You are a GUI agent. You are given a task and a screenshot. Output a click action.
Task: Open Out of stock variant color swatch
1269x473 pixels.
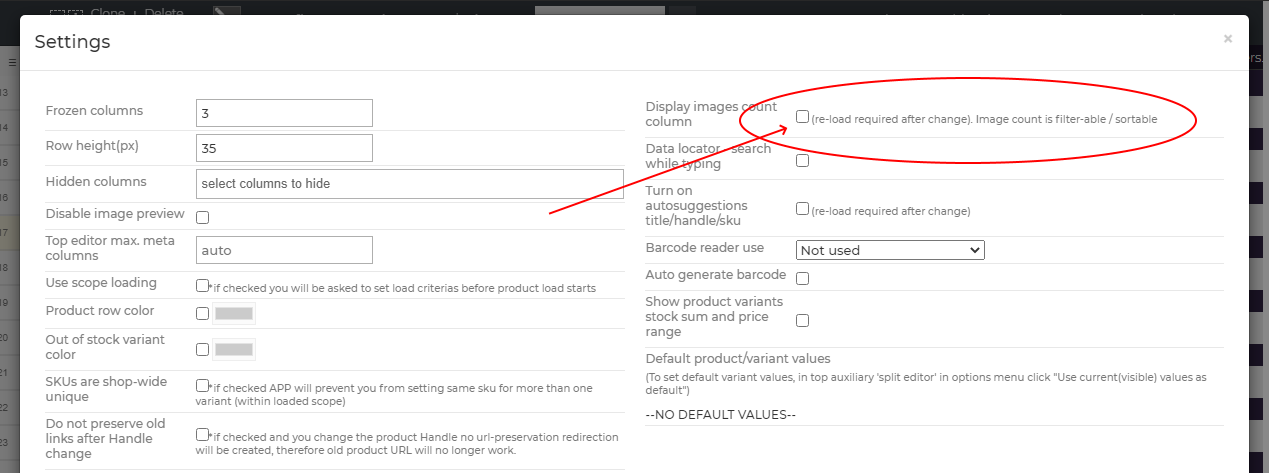(234, 350)
